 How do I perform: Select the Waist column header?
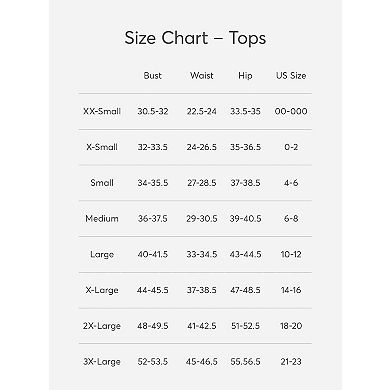202,76
